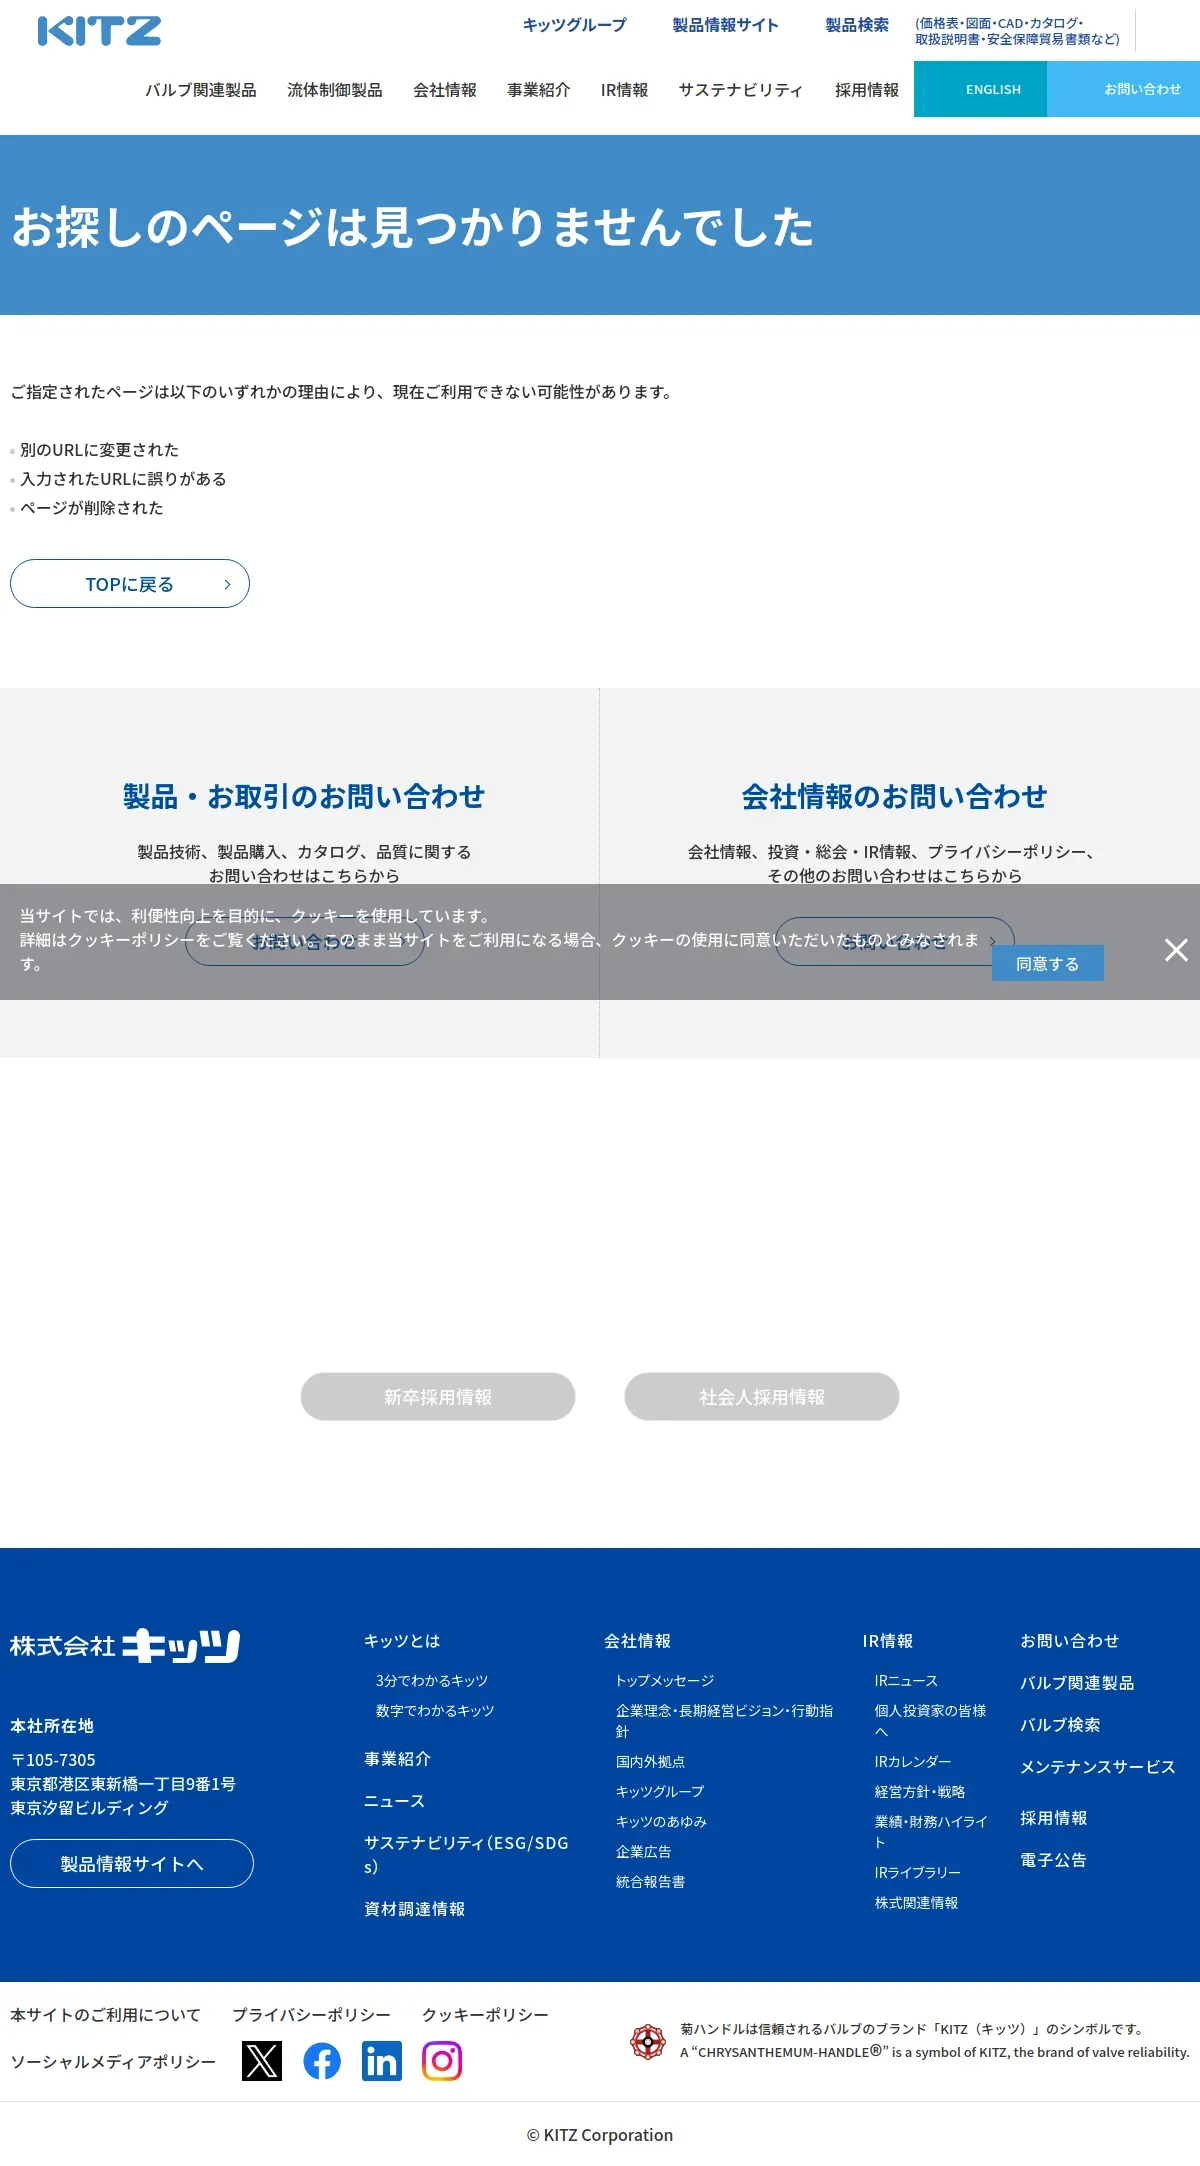Open footer IR情報 heading link
This screenshot has width=1200, height=2166.
(x=888, y=1641)
